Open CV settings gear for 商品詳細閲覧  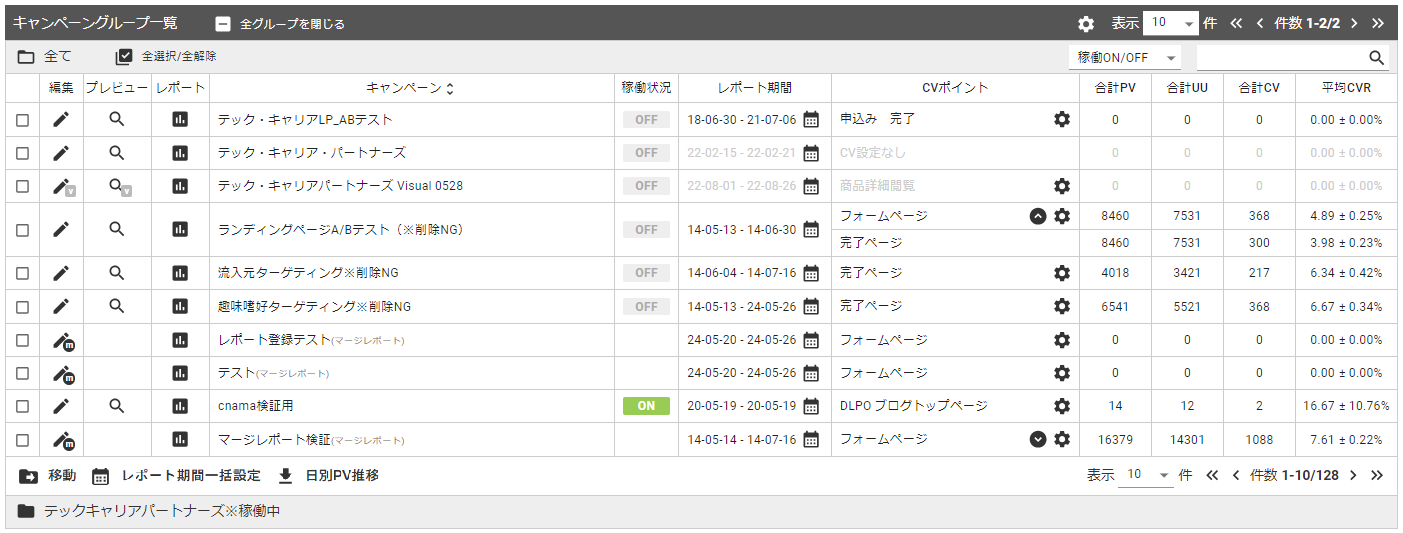click(1062, 186)
